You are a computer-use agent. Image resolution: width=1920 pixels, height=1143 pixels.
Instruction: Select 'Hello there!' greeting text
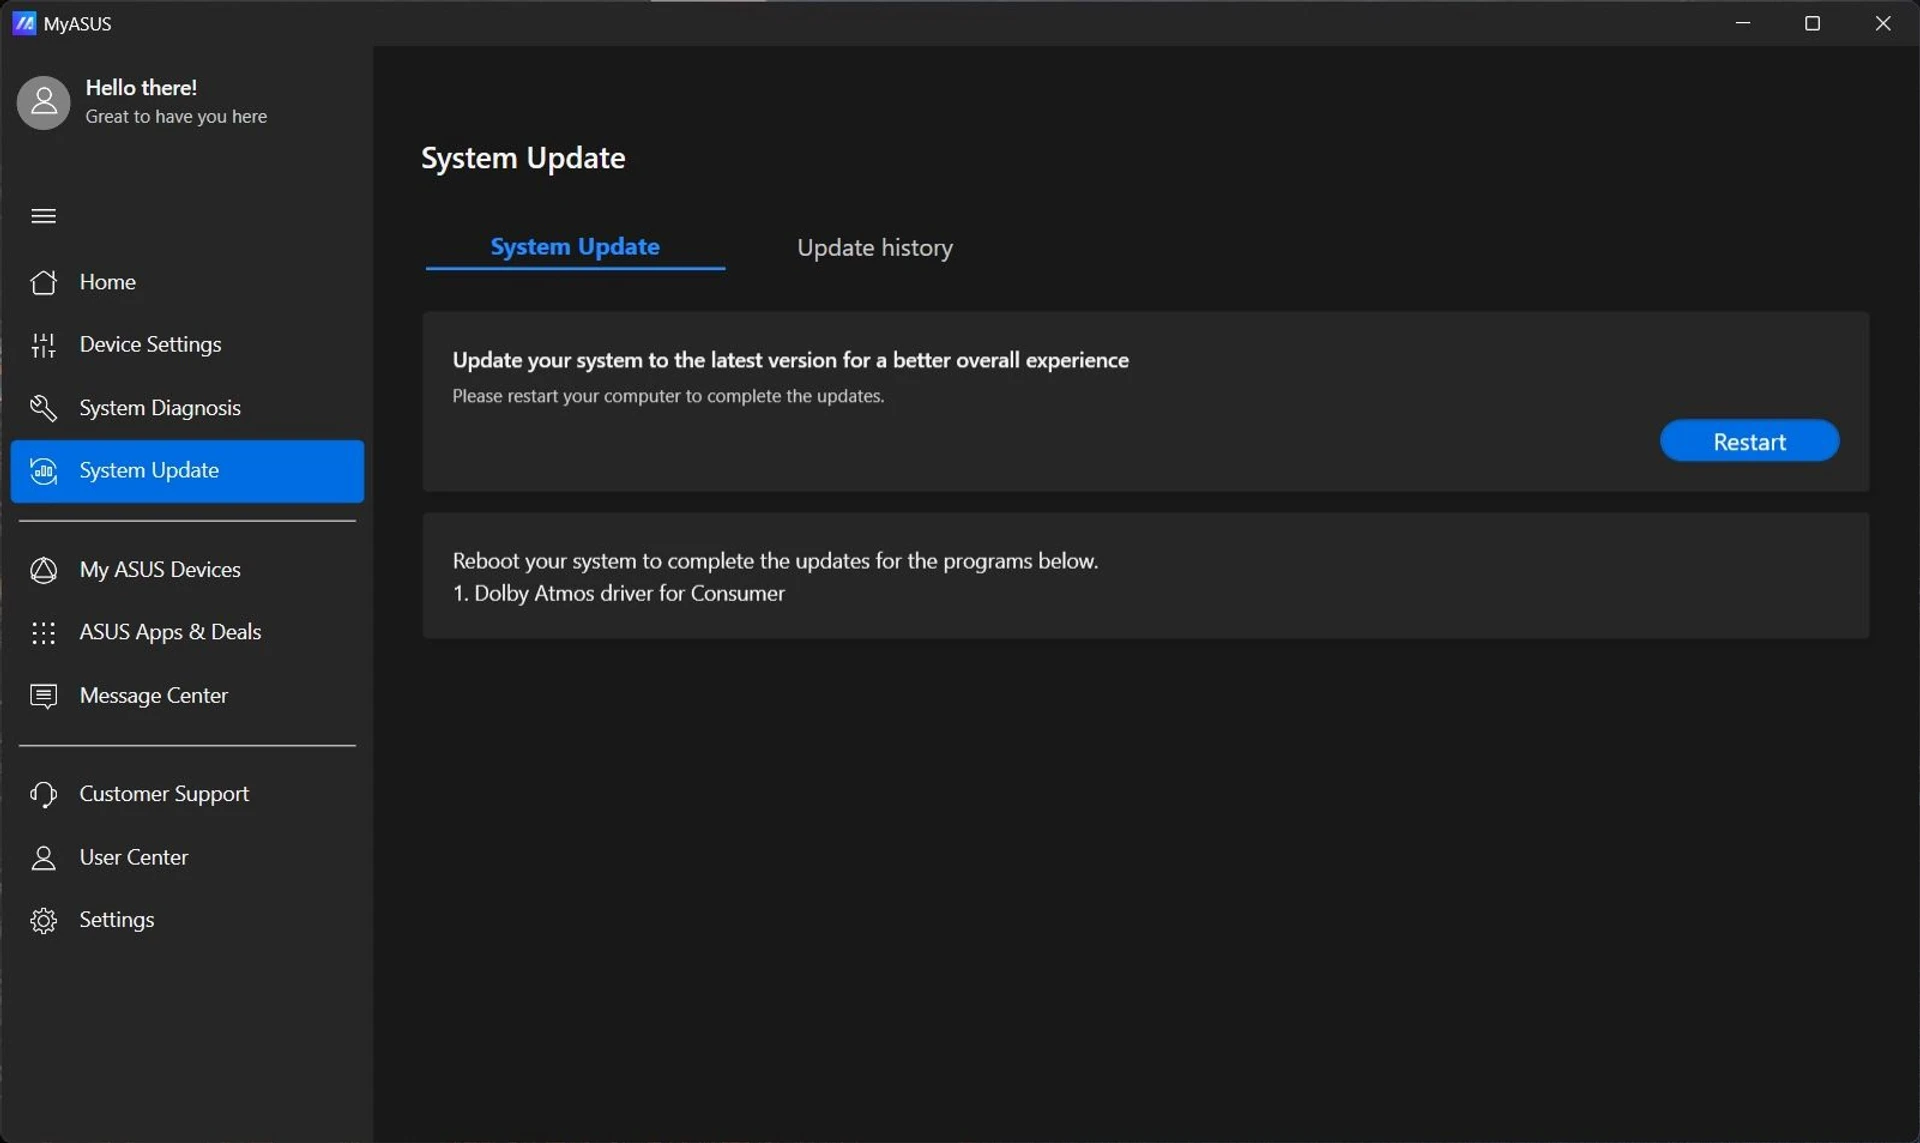pos(141,87)
